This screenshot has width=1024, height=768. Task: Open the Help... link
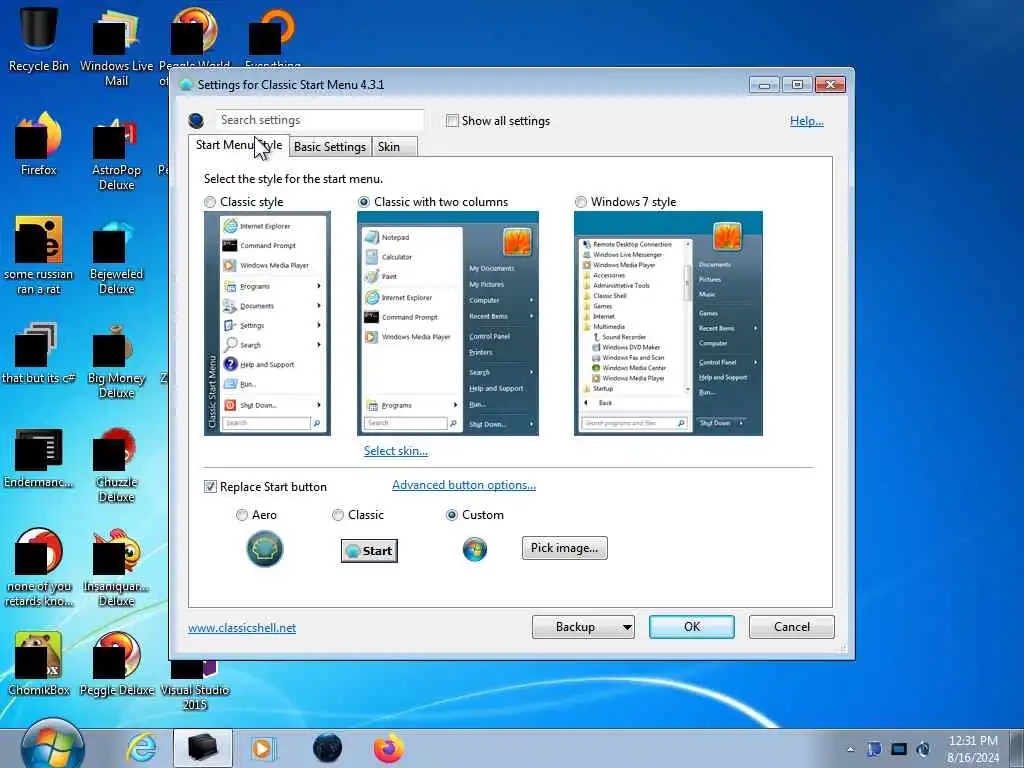tap(807, 121)
